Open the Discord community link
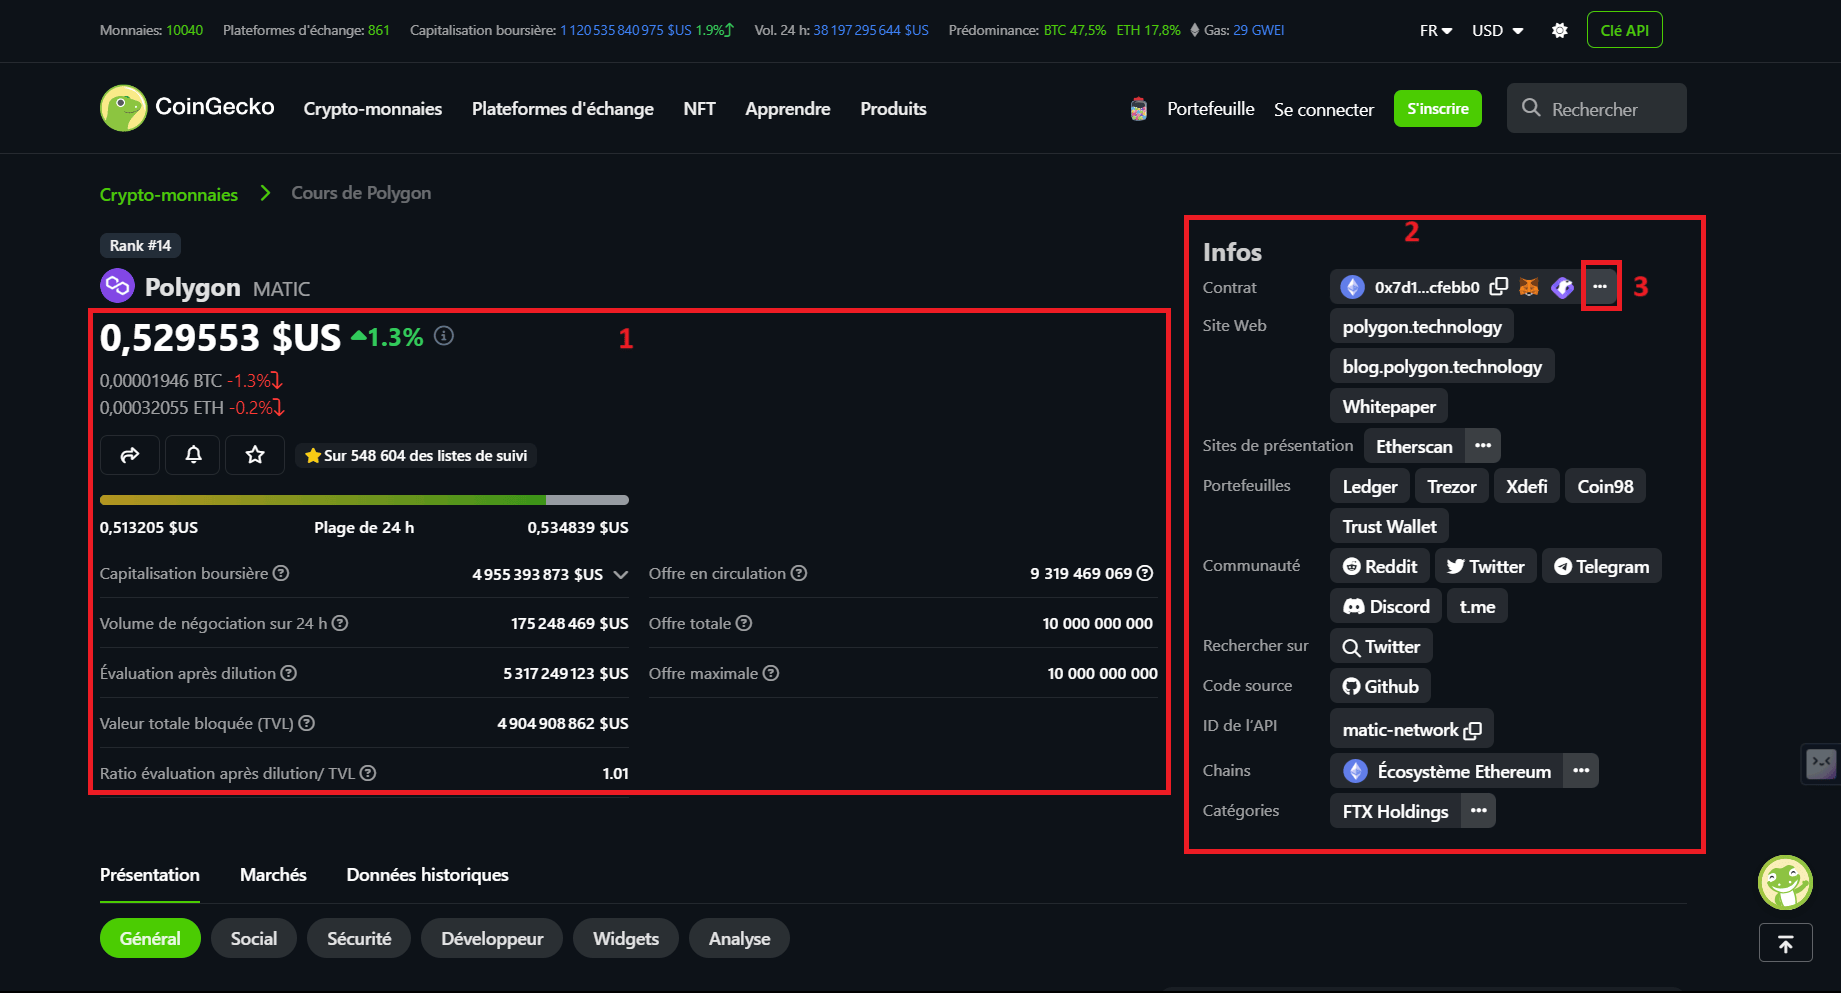This screenshot has width=1841, height=993. [1386, 606]
